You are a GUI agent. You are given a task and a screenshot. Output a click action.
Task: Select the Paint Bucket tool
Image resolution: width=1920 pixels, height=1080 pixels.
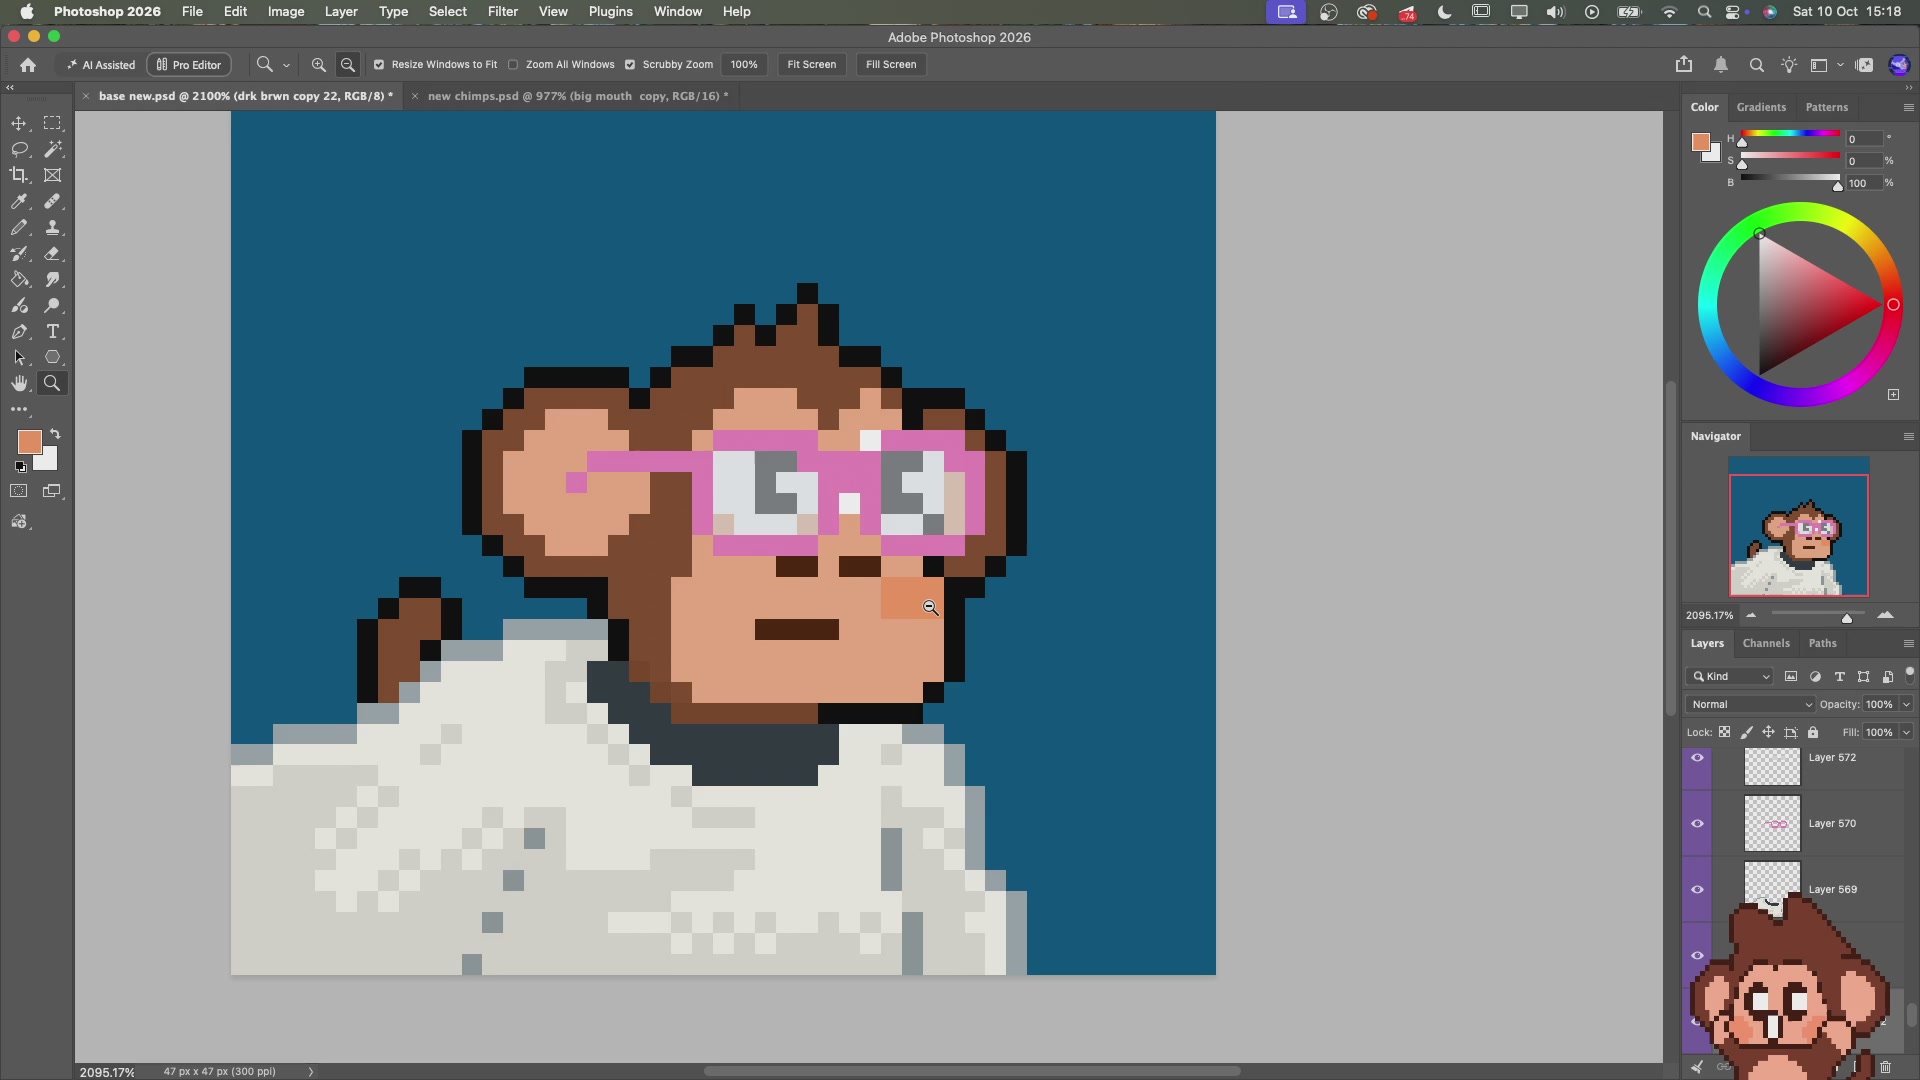click(19, 280)
